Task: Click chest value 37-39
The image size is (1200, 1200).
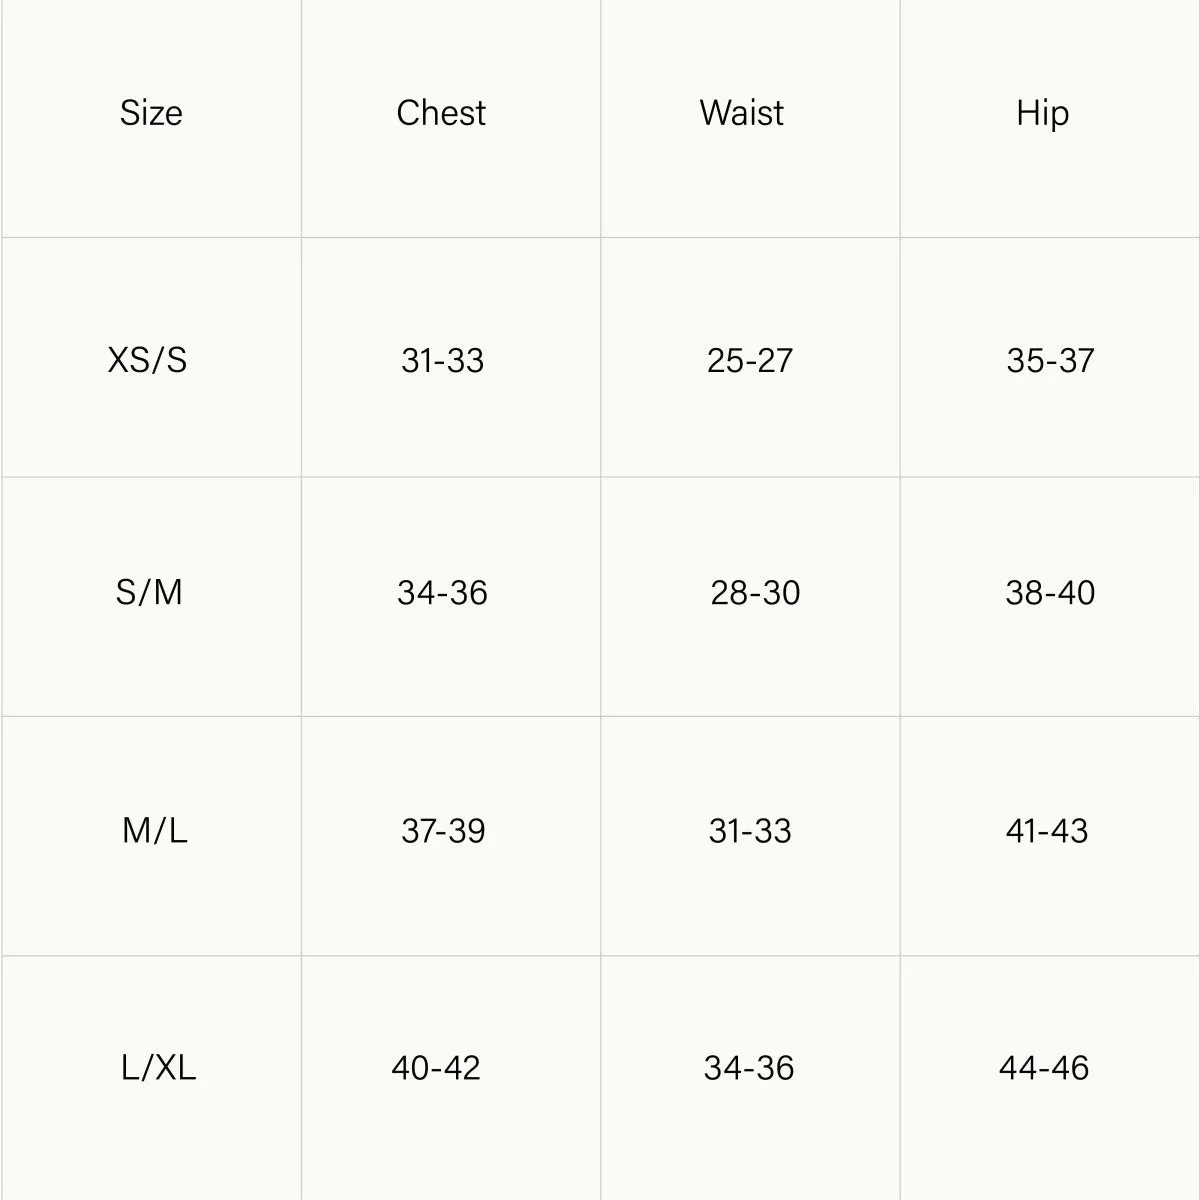Action: pos(443,830)
